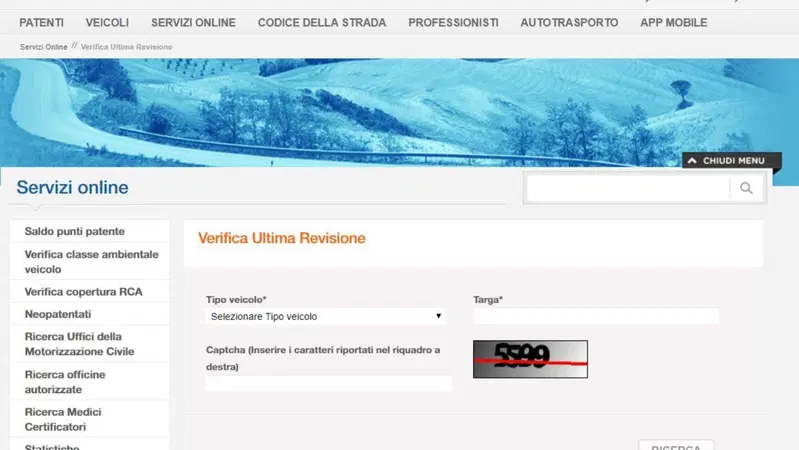Click the Targa* label

pos(488,300)
